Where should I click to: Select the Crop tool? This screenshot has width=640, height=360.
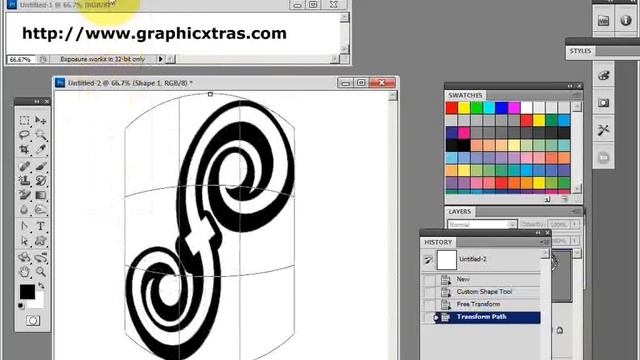(x=24, y=149)
